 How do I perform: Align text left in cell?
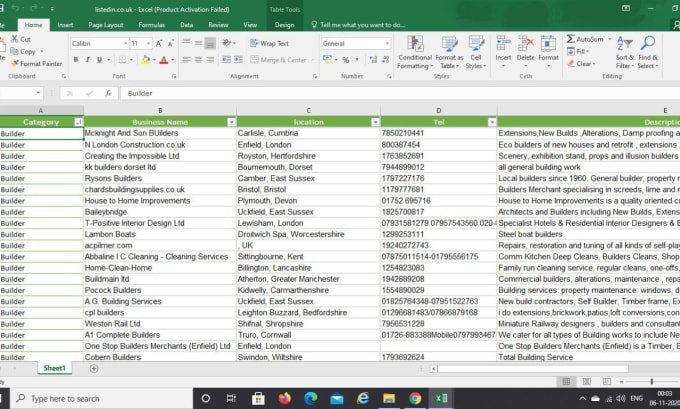(186, 60)
